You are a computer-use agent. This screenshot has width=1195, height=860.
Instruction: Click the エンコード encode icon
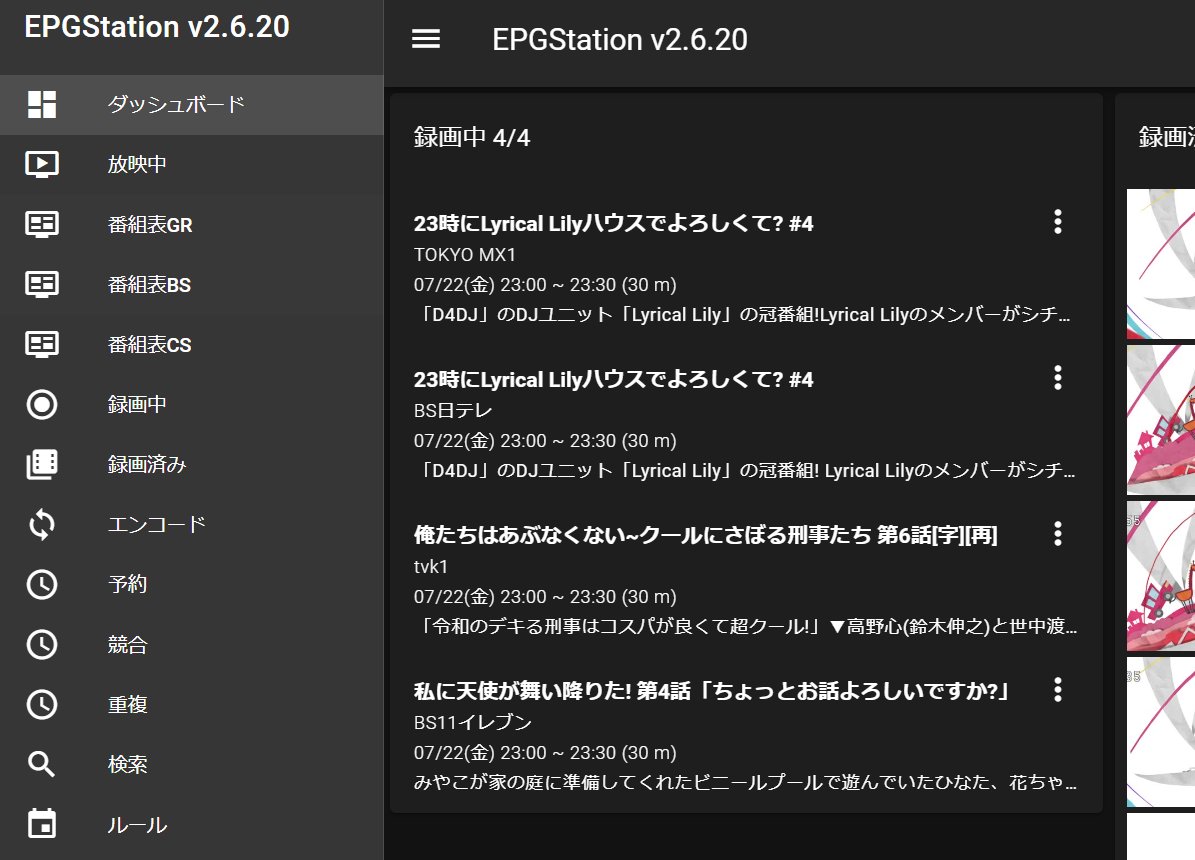pos(40,524)
